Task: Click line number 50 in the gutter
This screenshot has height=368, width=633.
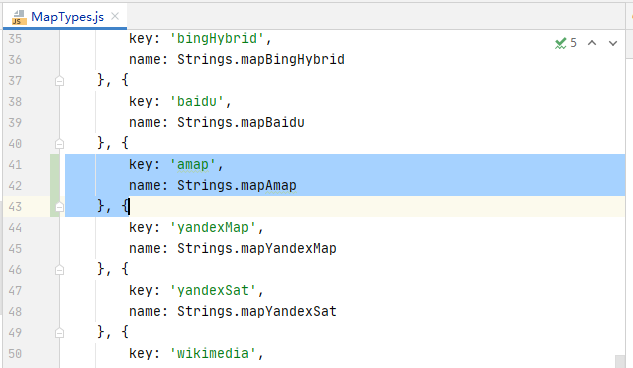Action: pos(15,353)
